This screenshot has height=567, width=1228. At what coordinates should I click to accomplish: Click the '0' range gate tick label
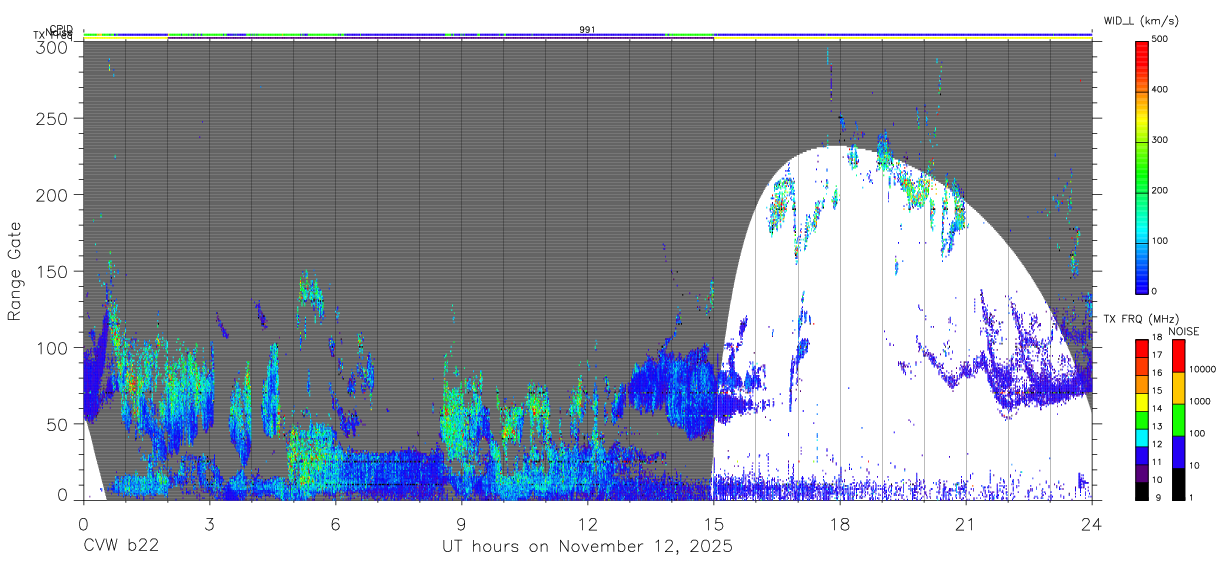63,495
